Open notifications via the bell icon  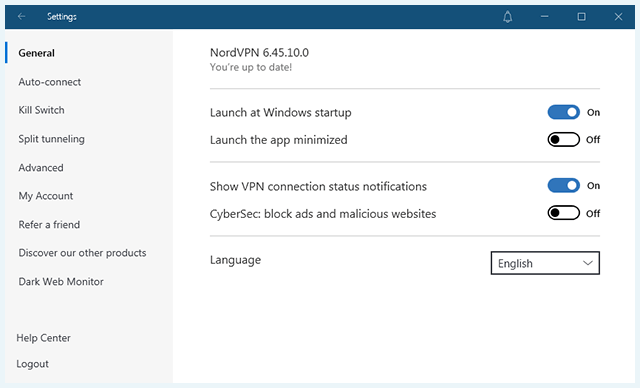tap(507, 17)
